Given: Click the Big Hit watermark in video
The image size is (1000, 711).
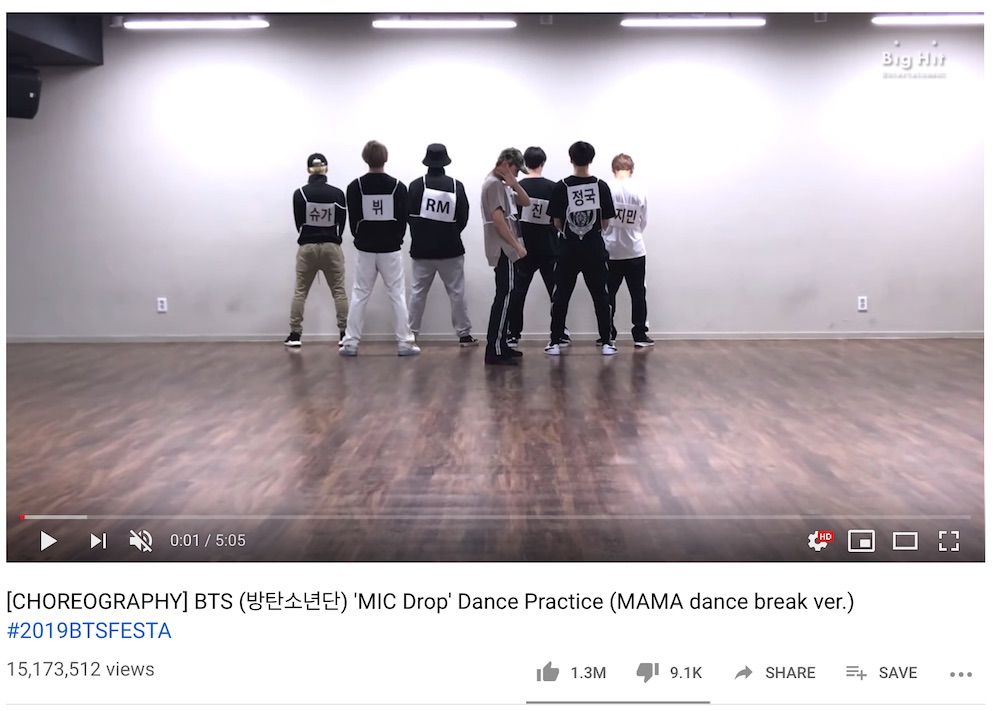Looking at the screenshot, I should (x=914, y=61).
